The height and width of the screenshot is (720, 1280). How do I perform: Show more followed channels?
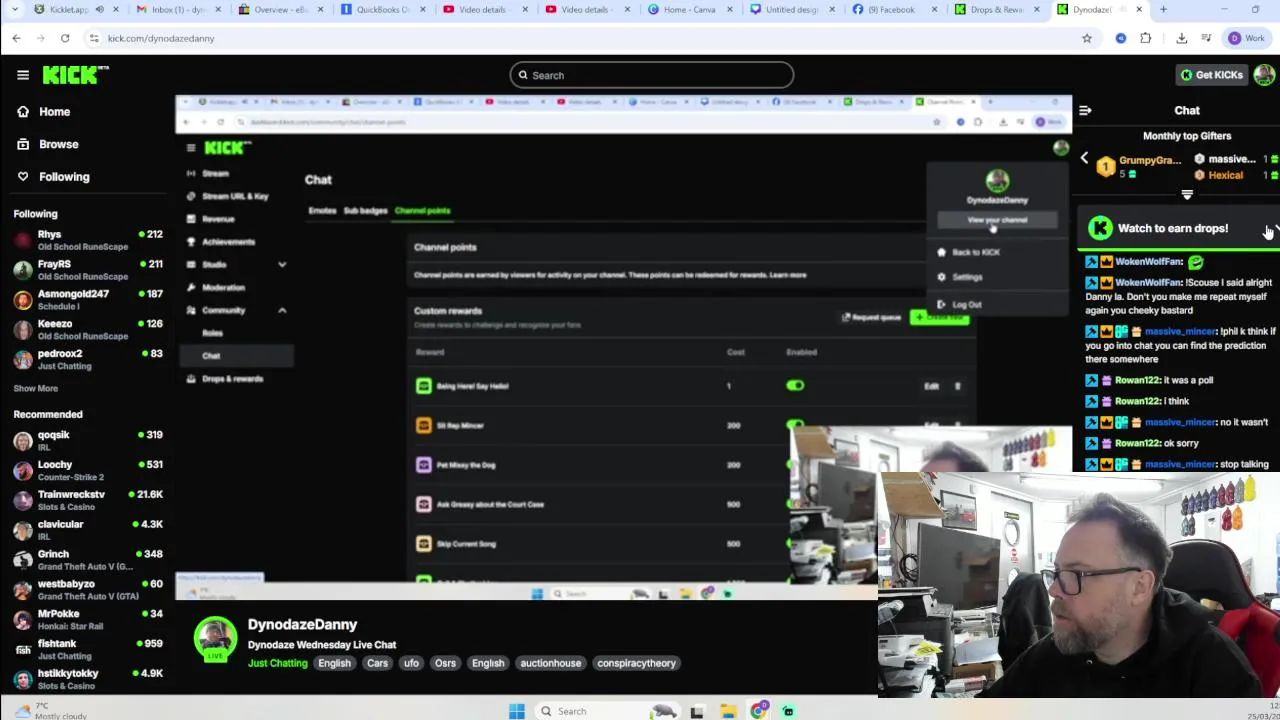click(36, 389)
